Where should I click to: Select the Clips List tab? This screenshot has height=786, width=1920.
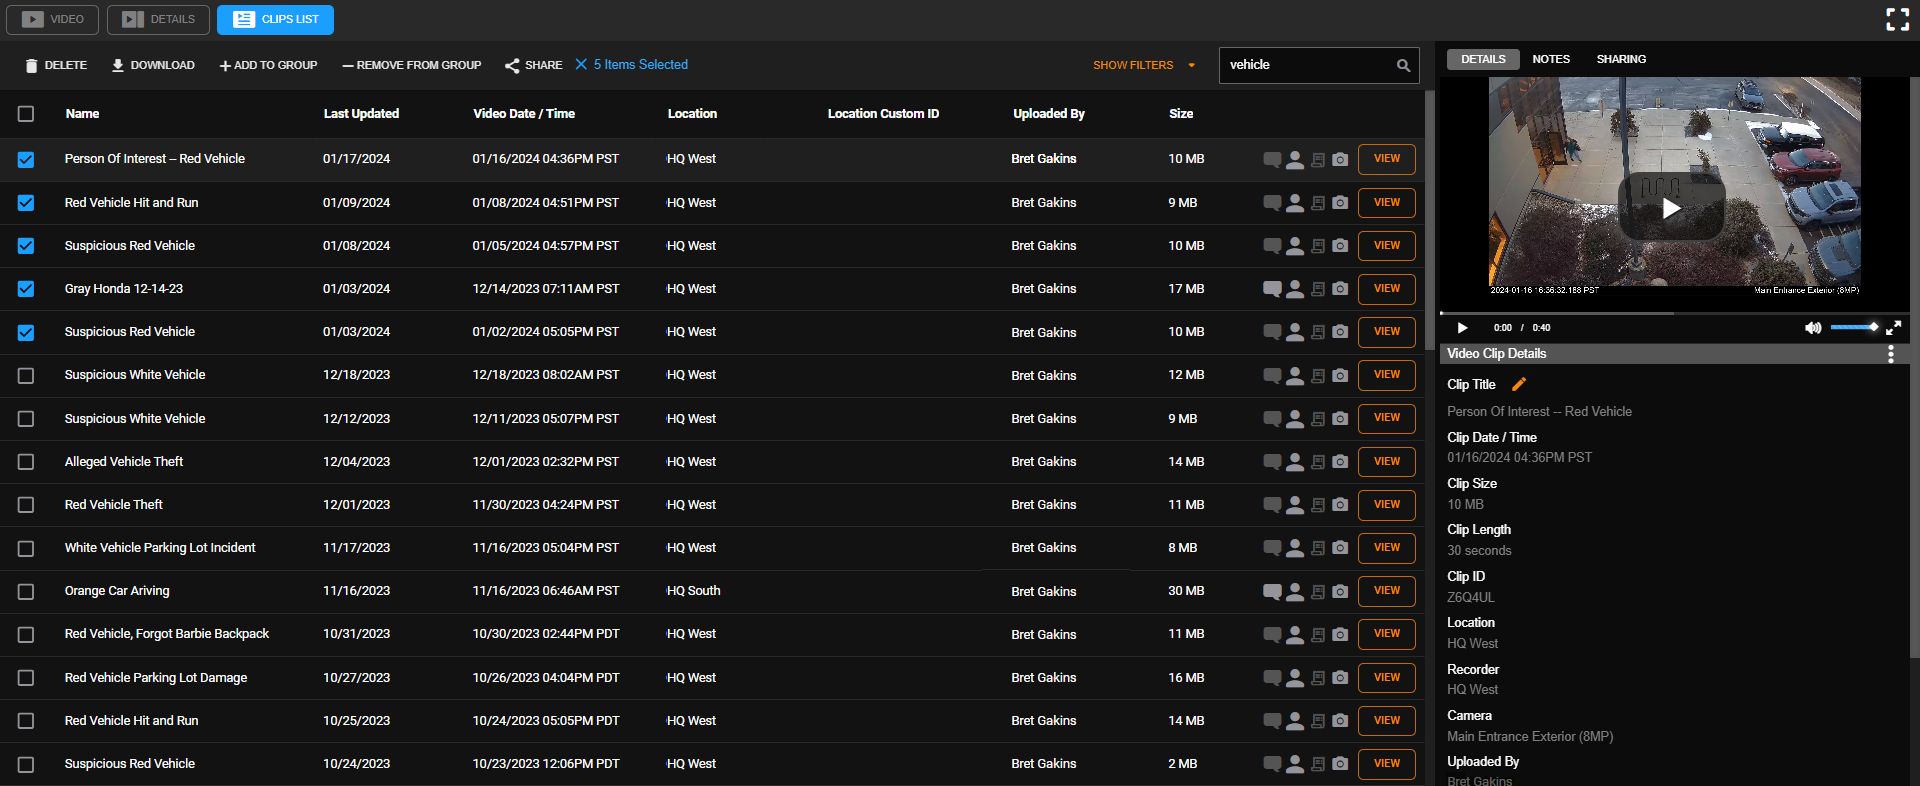click(x=276, y=19)
